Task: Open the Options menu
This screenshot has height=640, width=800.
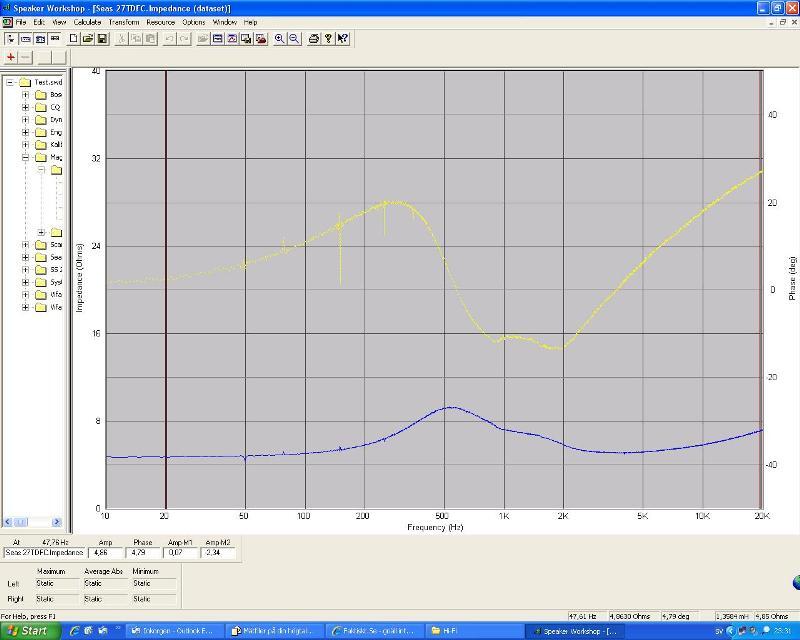Action: point(194,22)
